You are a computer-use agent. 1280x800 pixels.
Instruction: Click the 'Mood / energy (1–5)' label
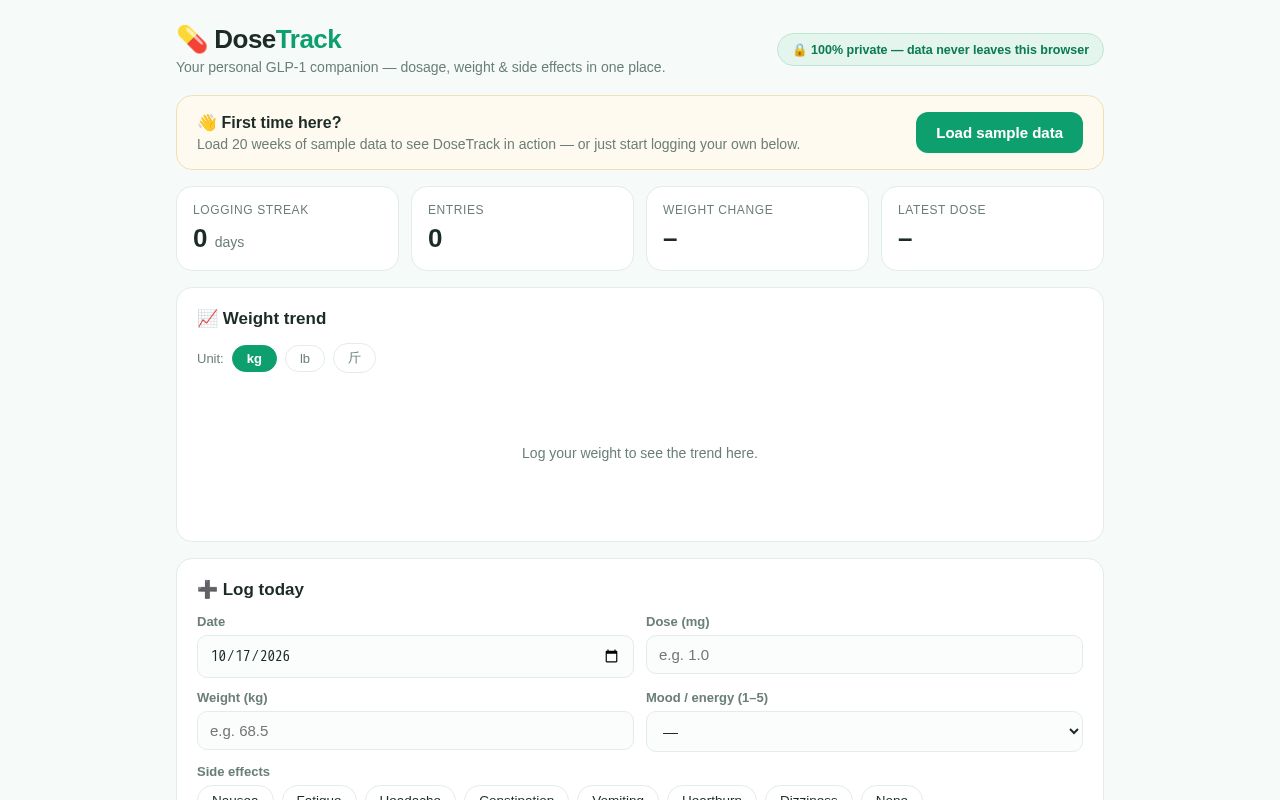pyautogui.click(x=707, y=697)
